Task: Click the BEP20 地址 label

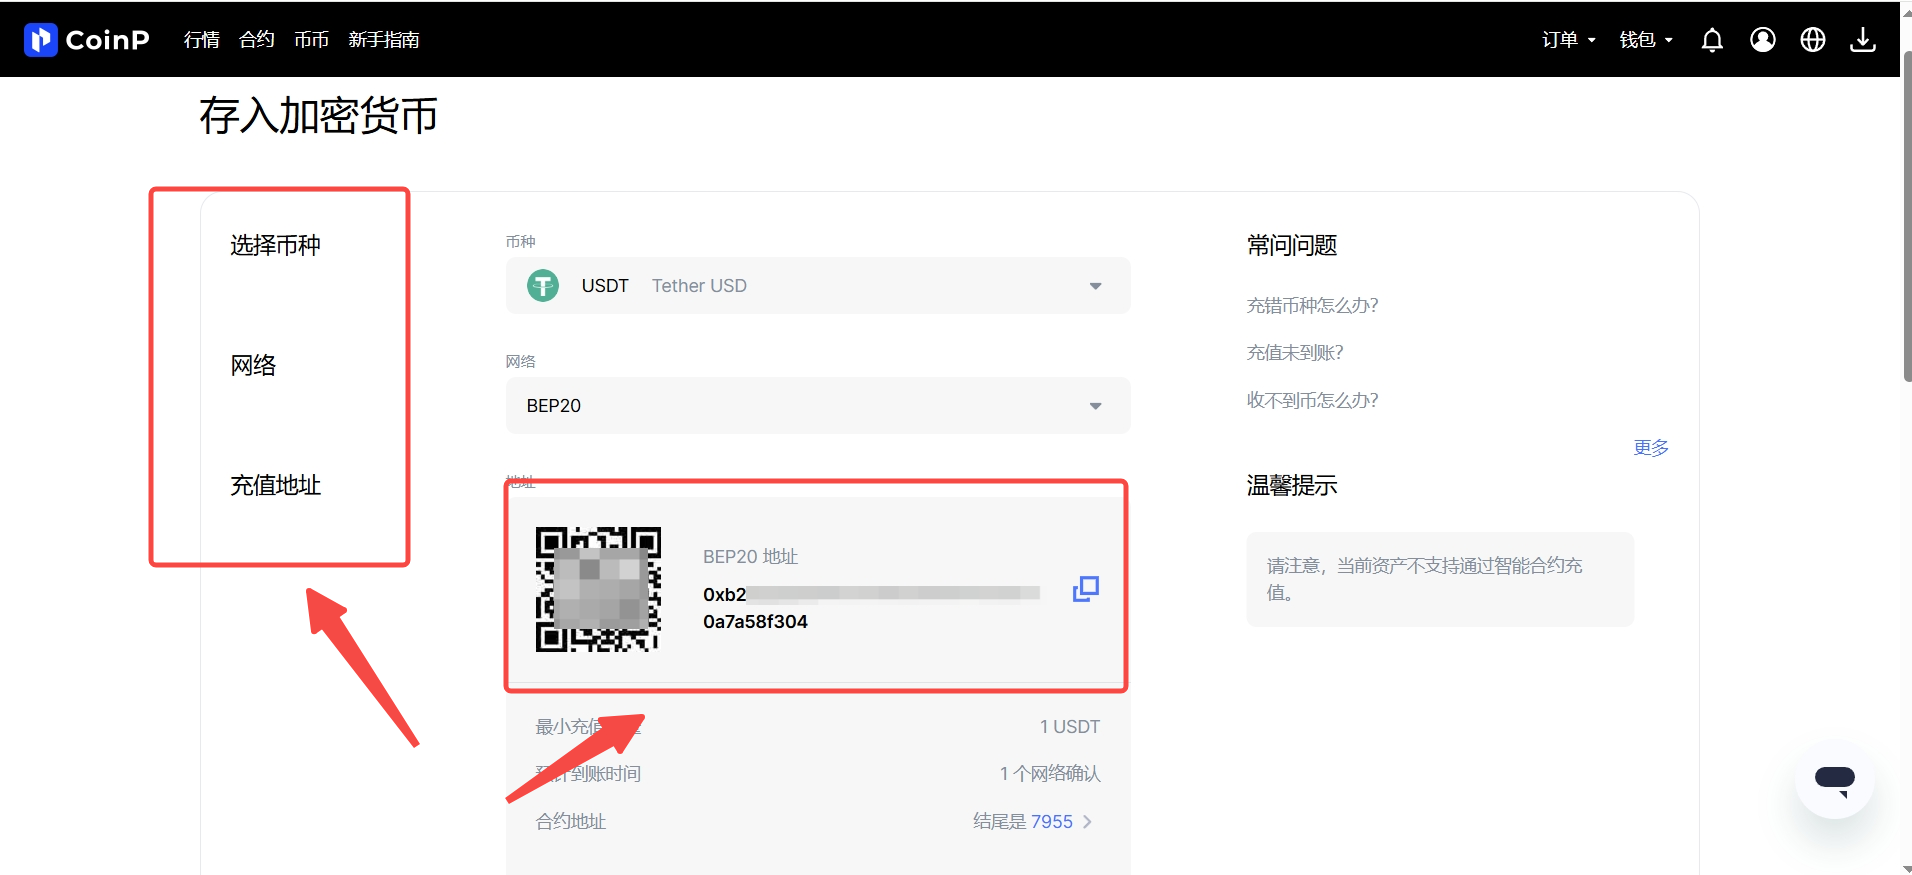Action: 750,557
